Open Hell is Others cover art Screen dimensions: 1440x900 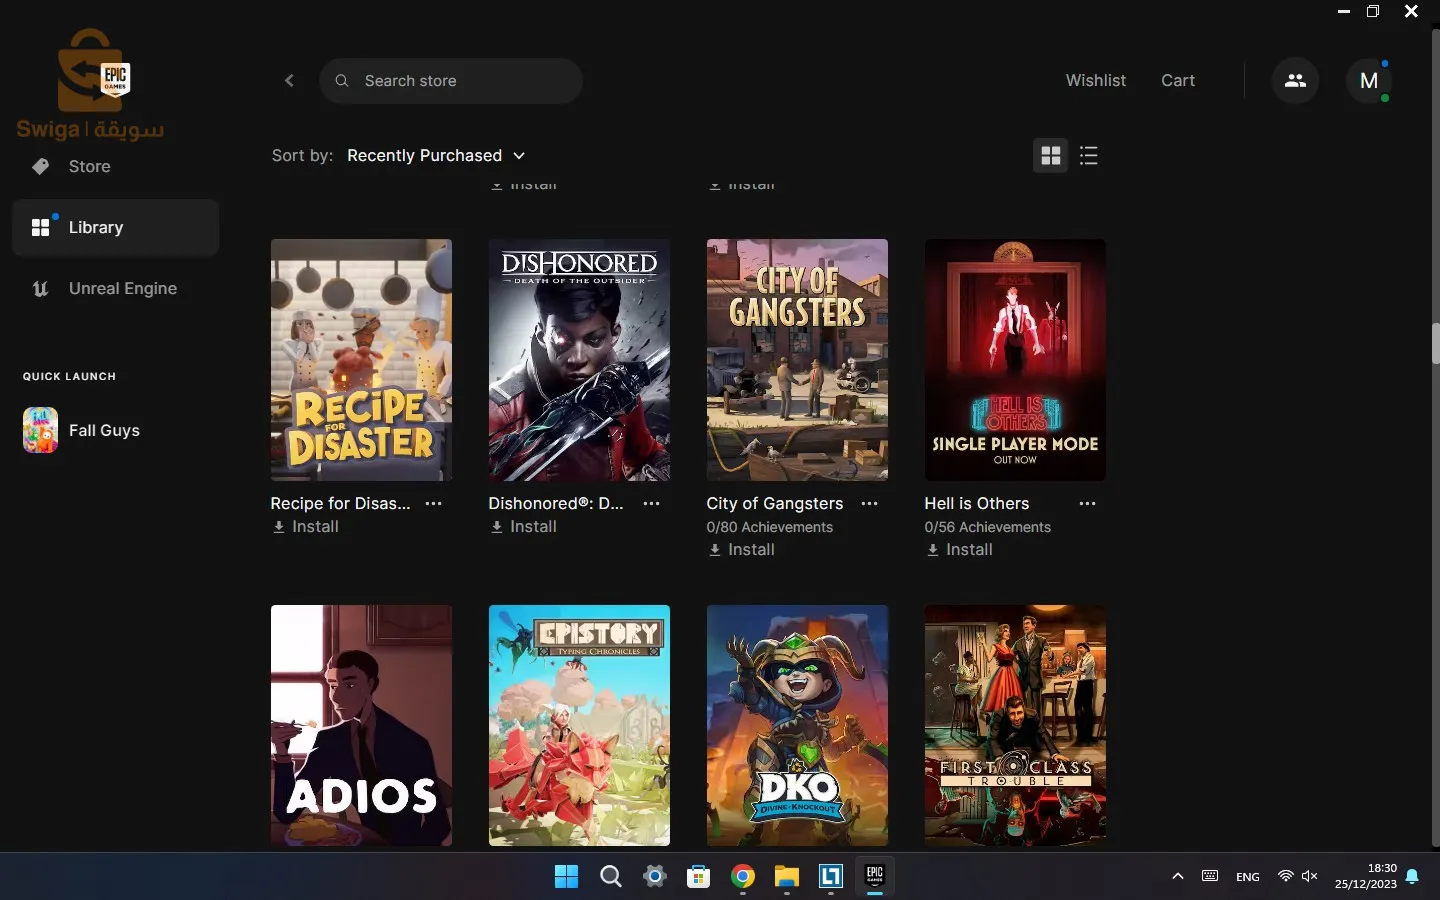coord(1015,360)
